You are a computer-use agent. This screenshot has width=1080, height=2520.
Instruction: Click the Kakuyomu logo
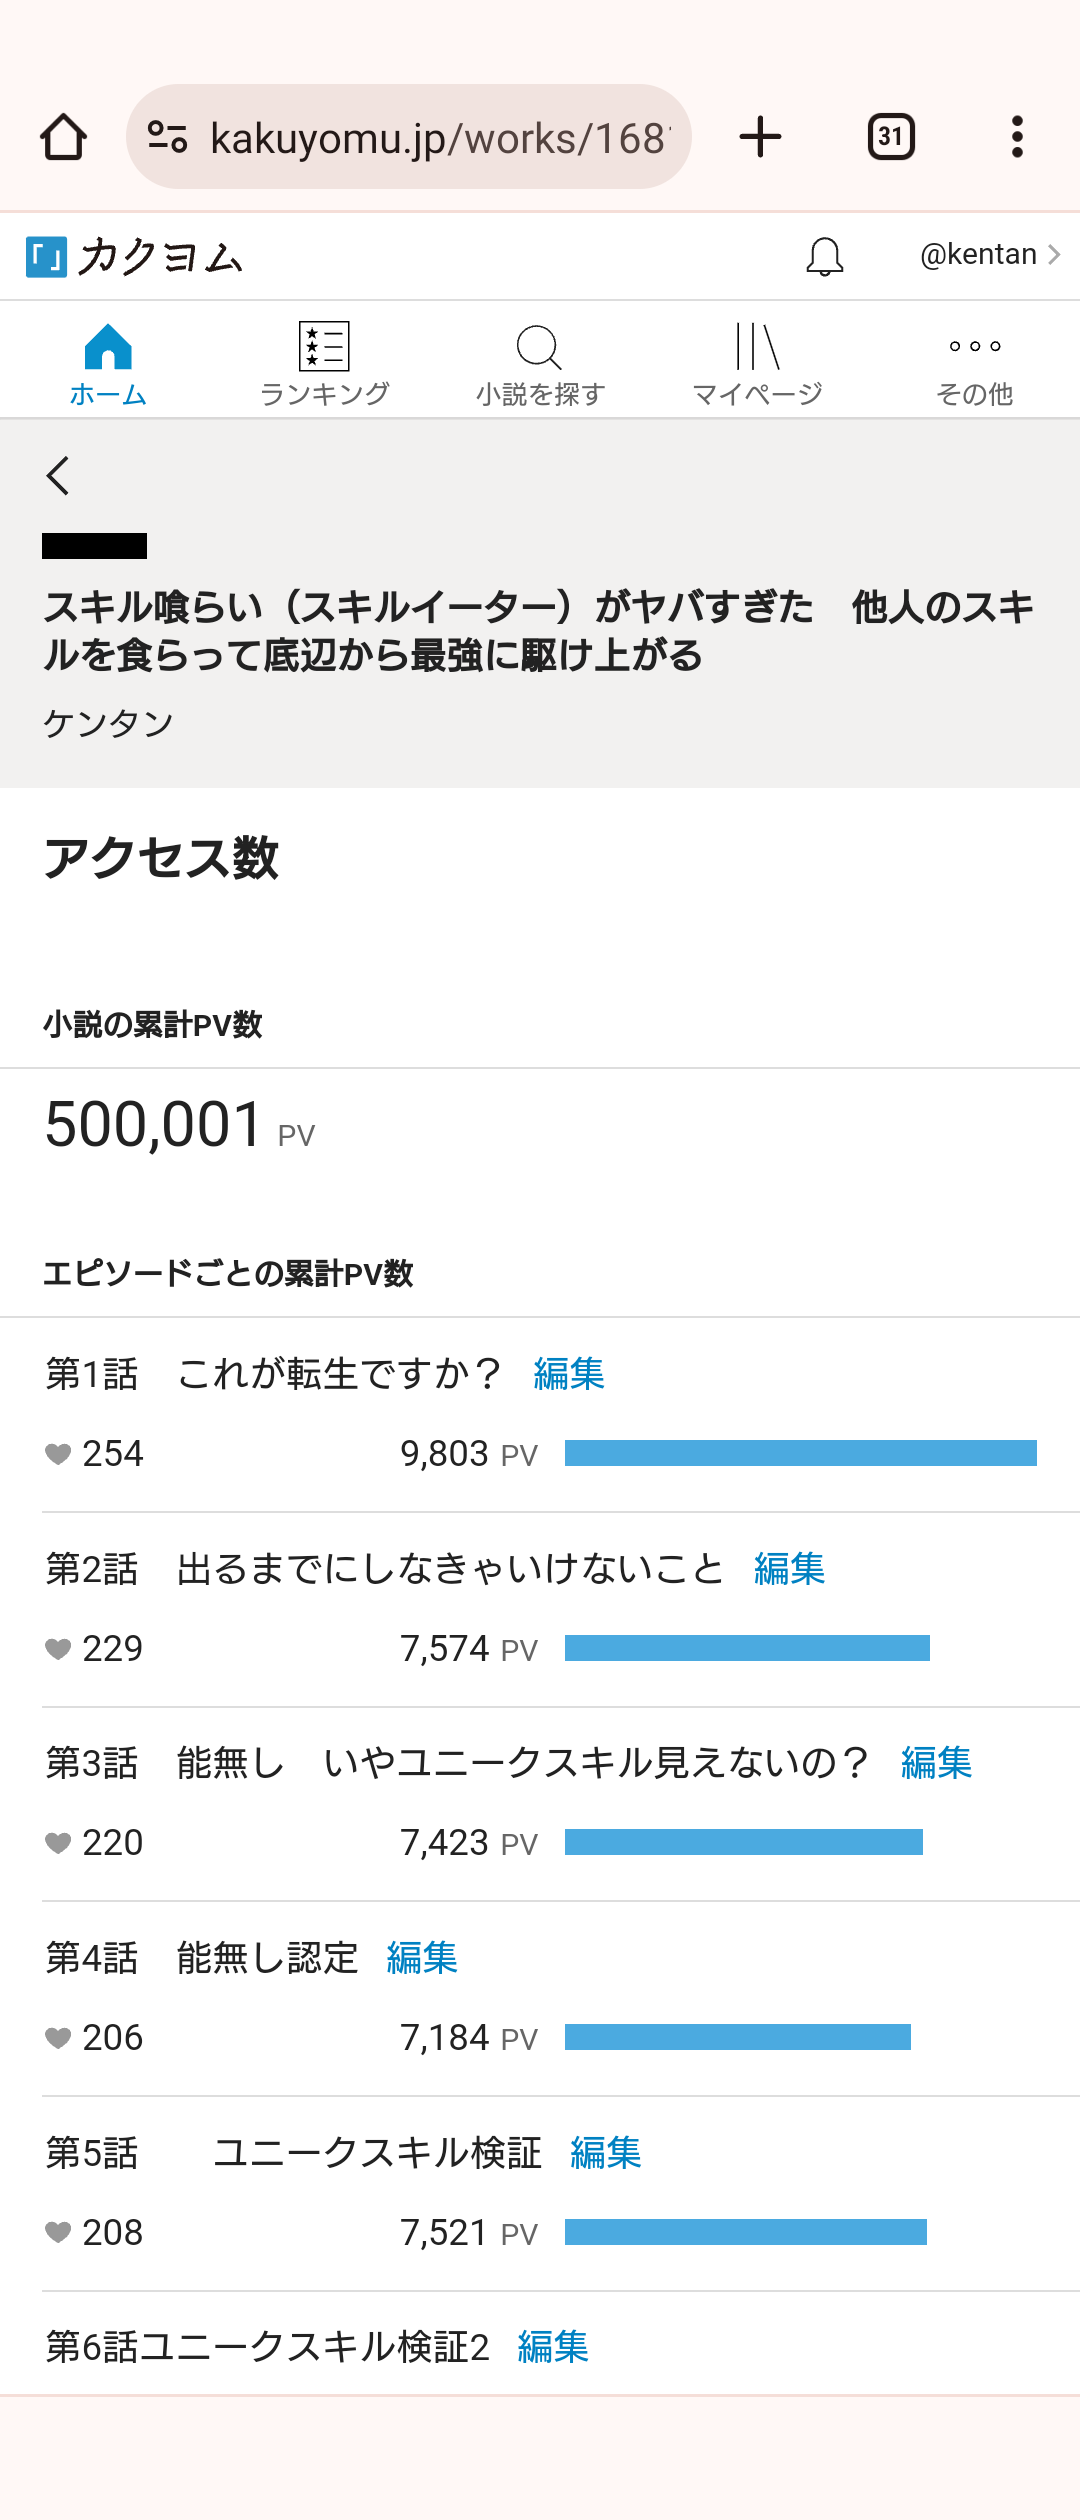point(135,256)
